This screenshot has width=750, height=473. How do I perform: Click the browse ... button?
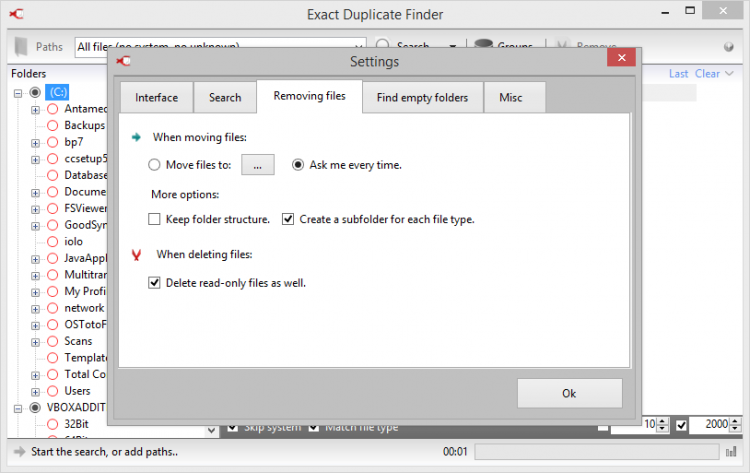[x=257, y=165]
